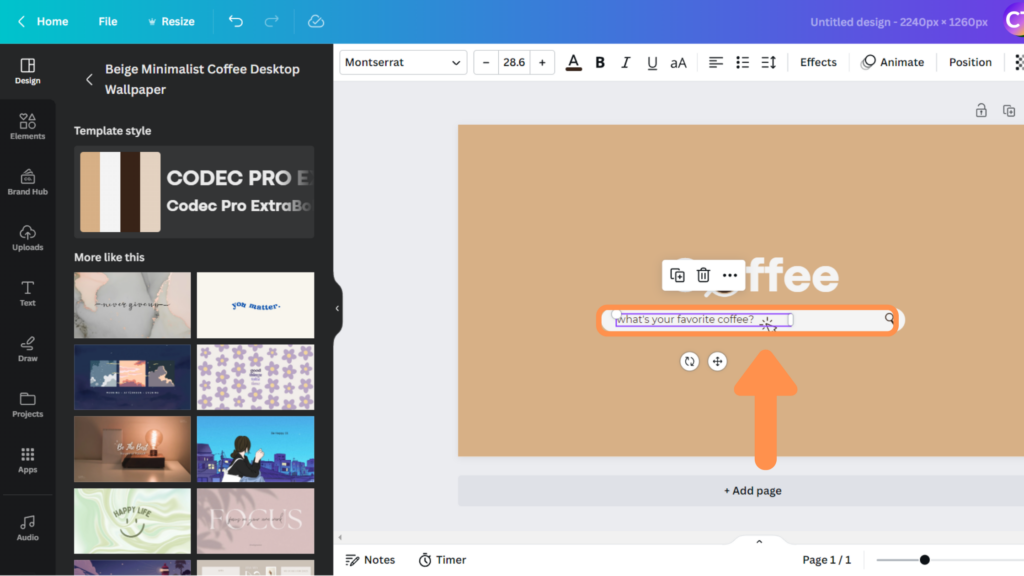The image size is (1024, 576).
Task: Open the Projects folder panel
Action: click(x=27, y=404)
